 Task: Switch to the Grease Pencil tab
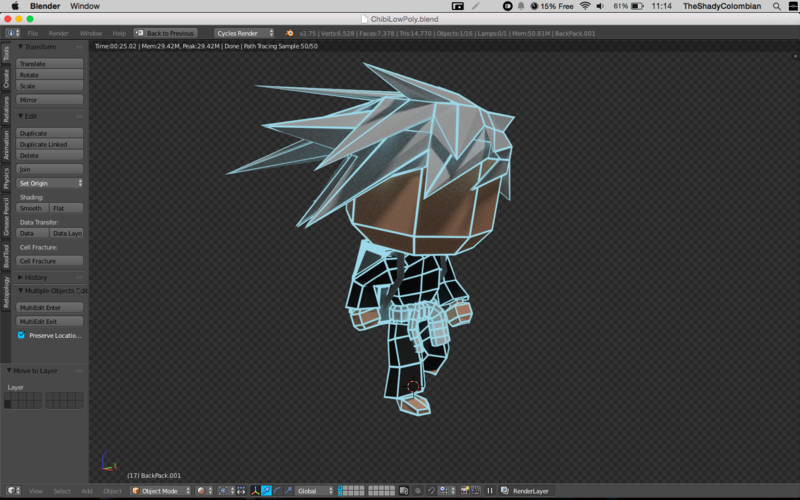click(x=6, y=217)
